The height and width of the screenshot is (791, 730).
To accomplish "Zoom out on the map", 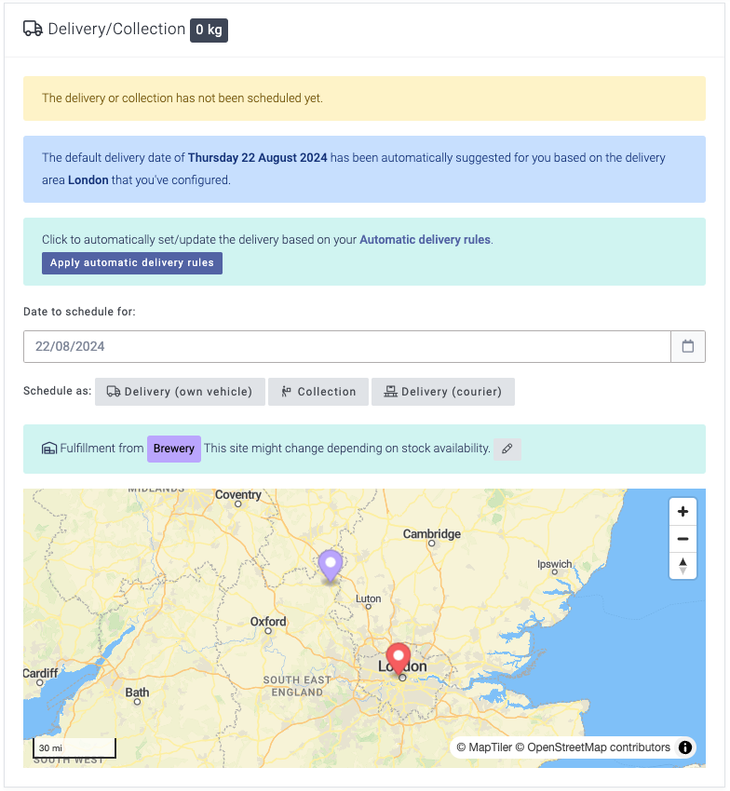I will 683,539.
